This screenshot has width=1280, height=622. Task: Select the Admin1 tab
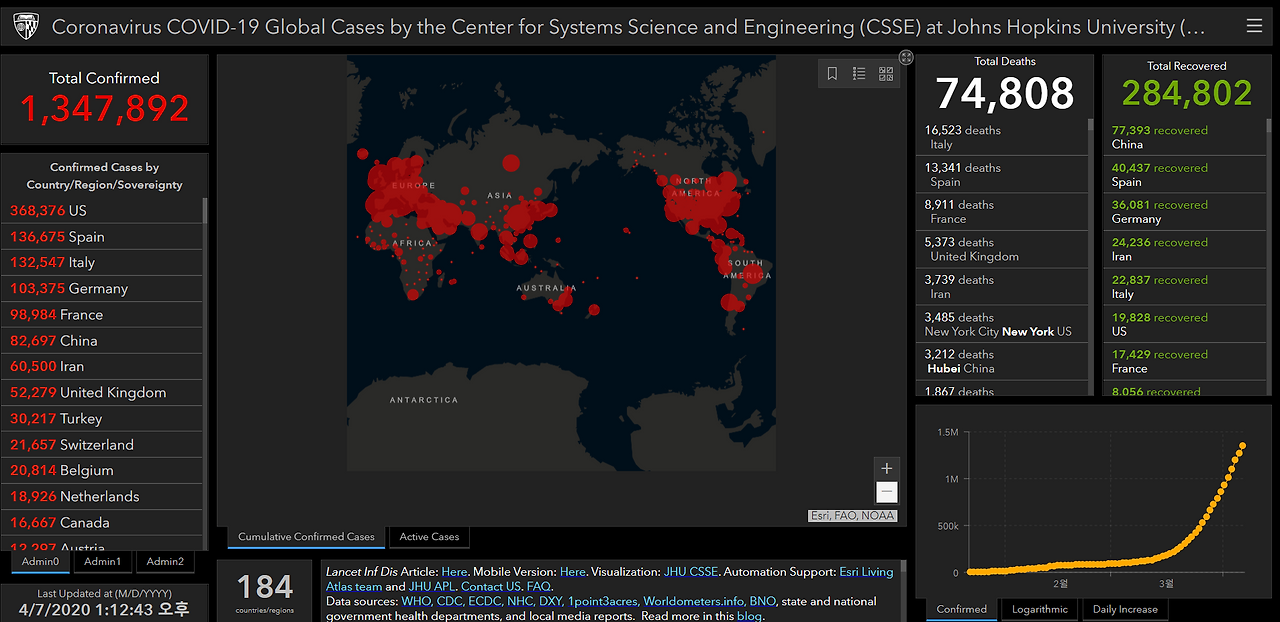point(103,562)
